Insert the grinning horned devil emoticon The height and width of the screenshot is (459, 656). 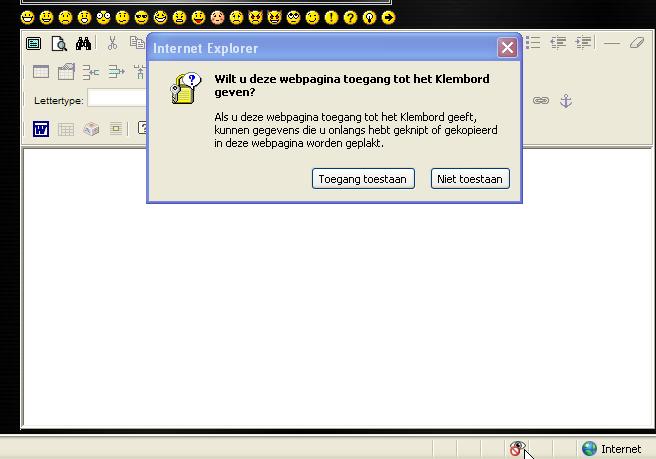pyautogui.click(x=274, y=18)
